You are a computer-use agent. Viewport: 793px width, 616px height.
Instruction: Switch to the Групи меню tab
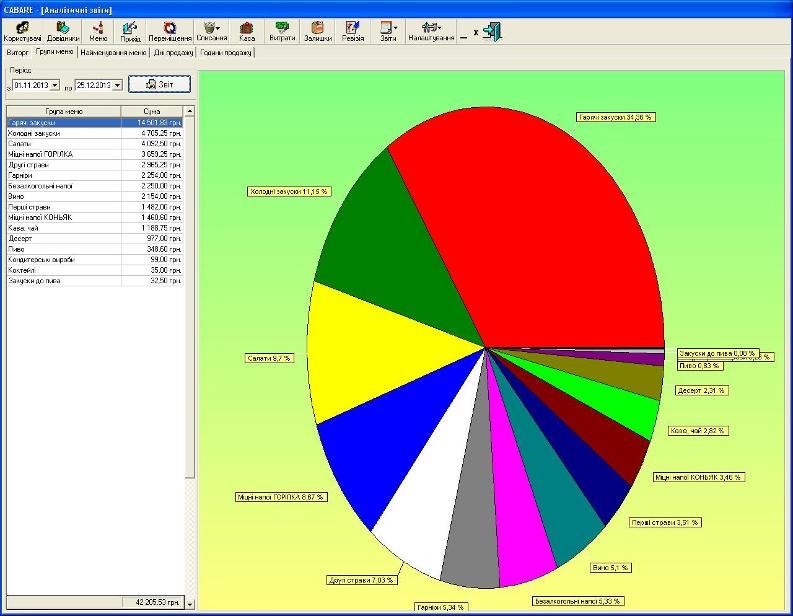click(x=55, y=52)
